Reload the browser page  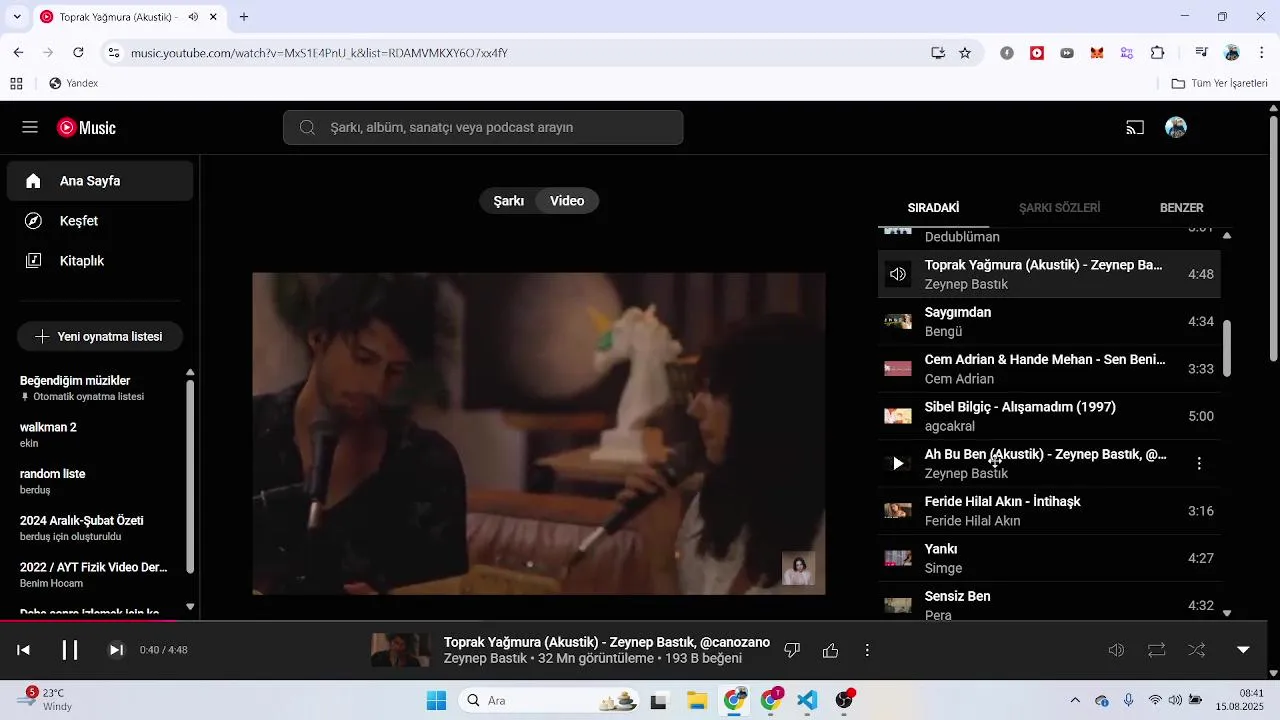pos(78,53)
